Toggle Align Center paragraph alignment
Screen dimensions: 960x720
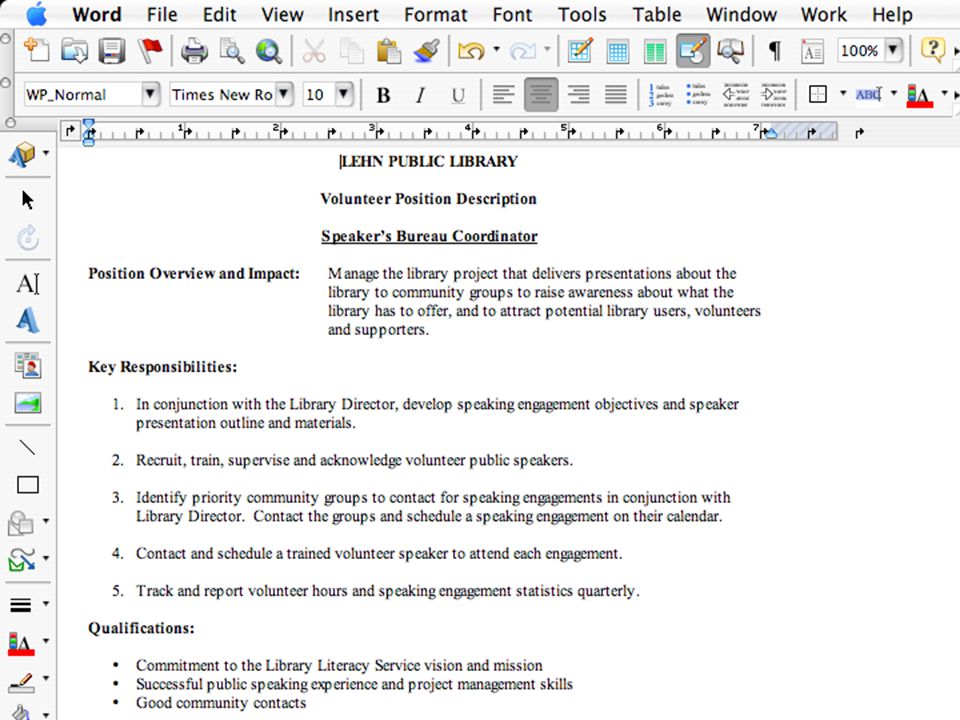[541, 94]
